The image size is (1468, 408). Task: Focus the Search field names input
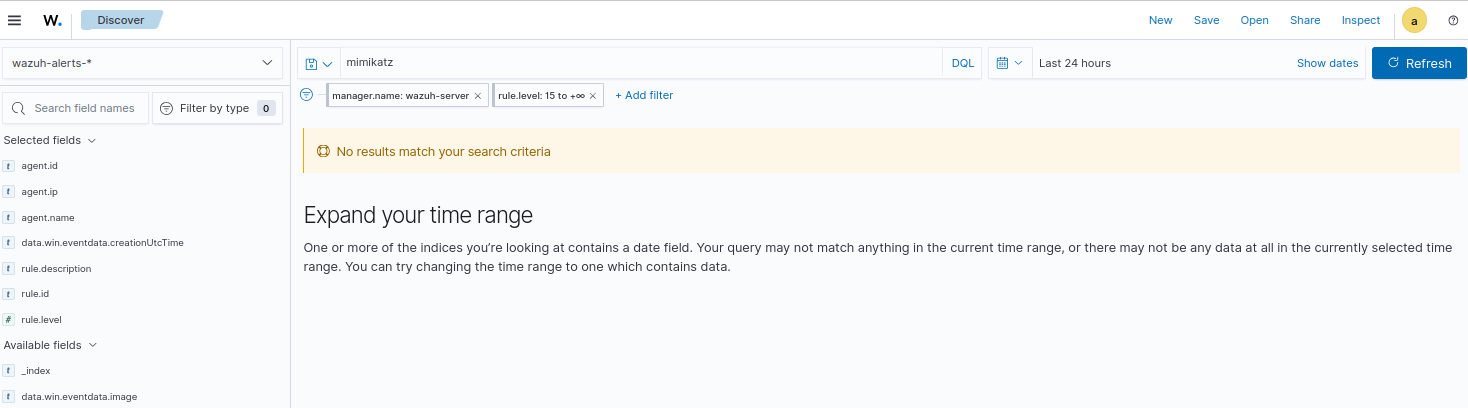tap(84, 108)
